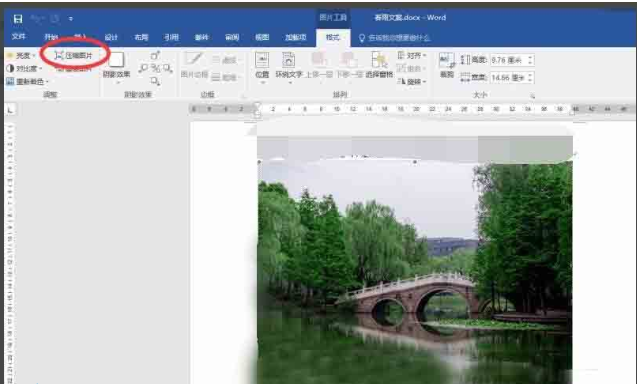Screen dimensions: 637x384
Task: Switch to the 布局 (Layout) tab
Action: pyautogui.click(x=141, y=37)
